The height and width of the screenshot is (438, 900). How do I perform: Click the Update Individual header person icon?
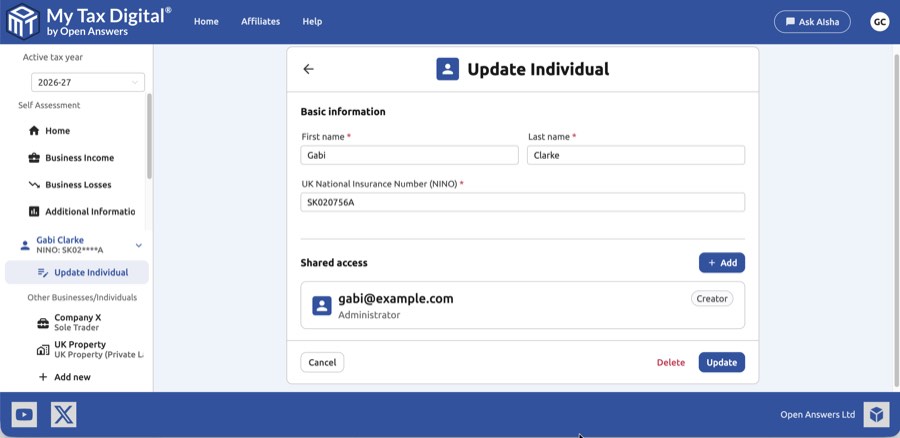[447, 69]
